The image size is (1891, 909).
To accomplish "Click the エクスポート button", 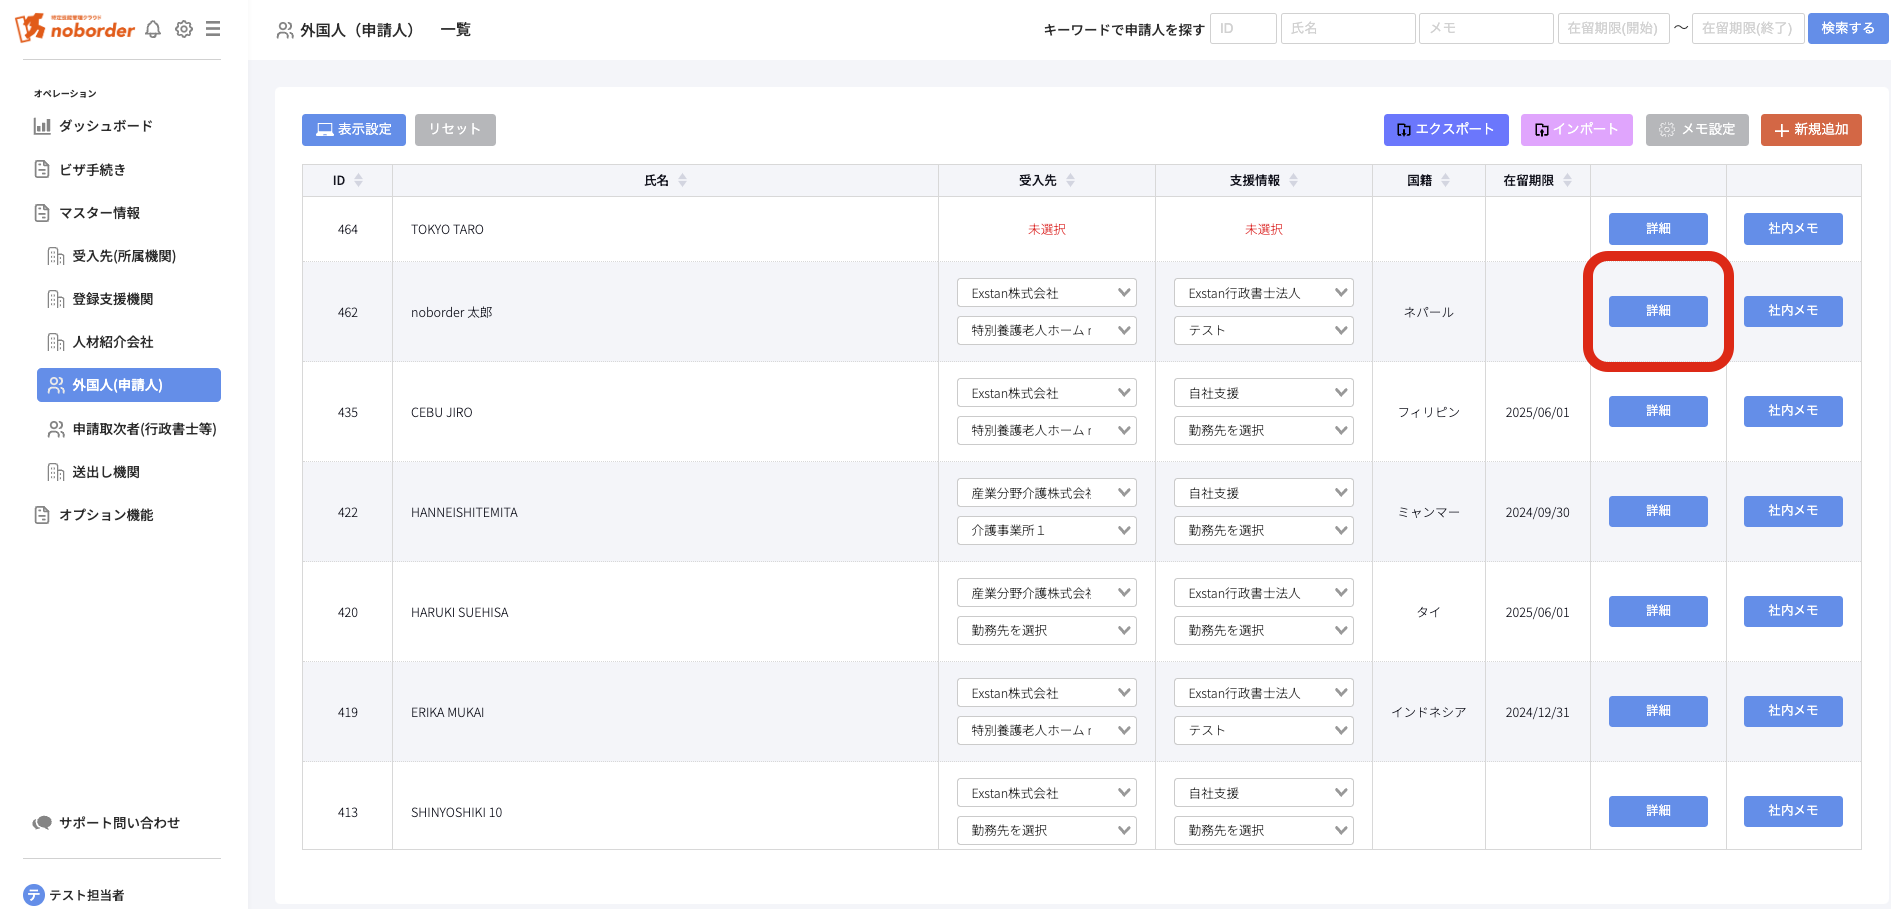I will tap(1445, 130).
